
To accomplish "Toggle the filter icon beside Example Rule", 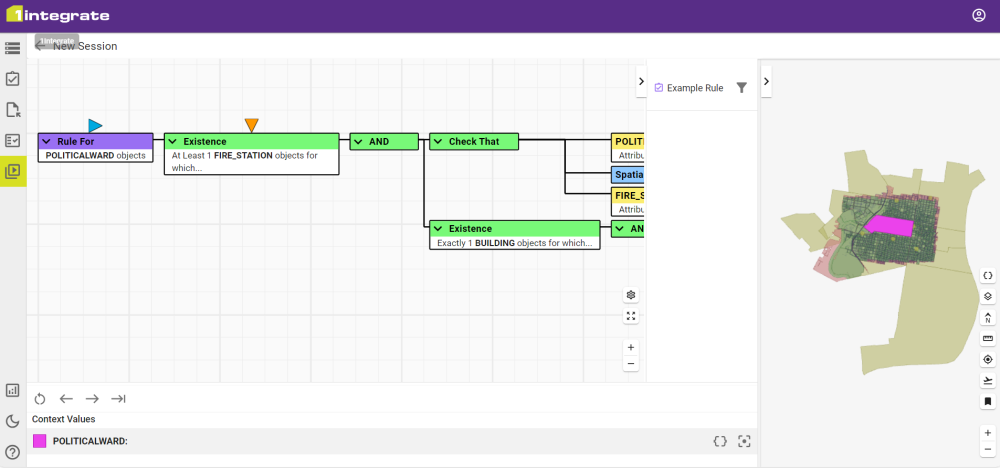I will [741, 88].
